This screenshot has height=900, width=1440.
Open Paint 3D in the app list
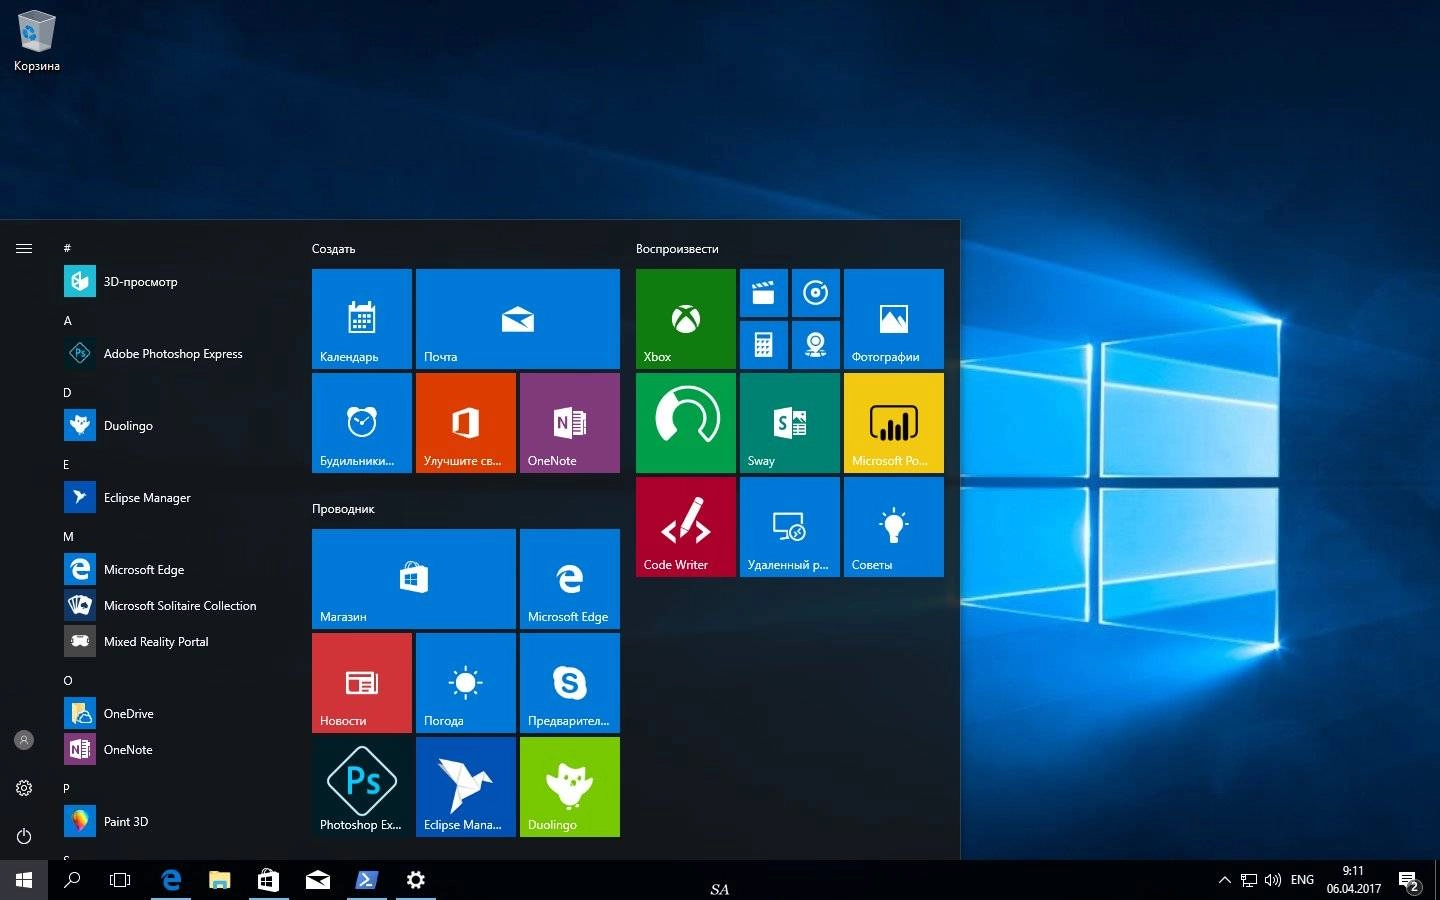(x=174, y=822)
